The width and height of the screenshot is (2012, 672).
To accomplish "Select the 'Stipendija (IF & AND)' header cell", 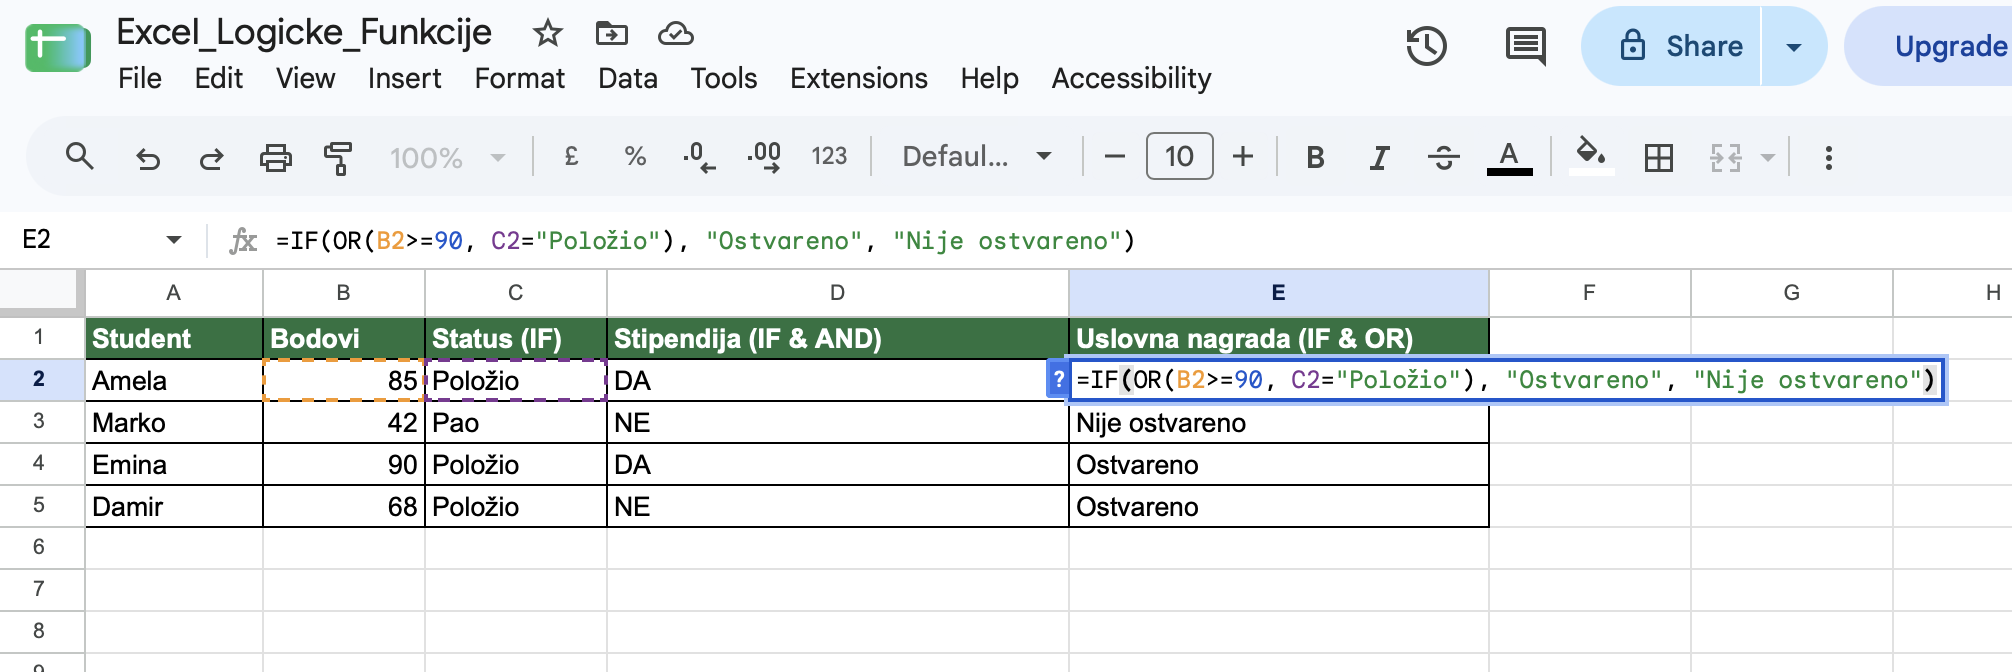I will click(x=838, y=338).
